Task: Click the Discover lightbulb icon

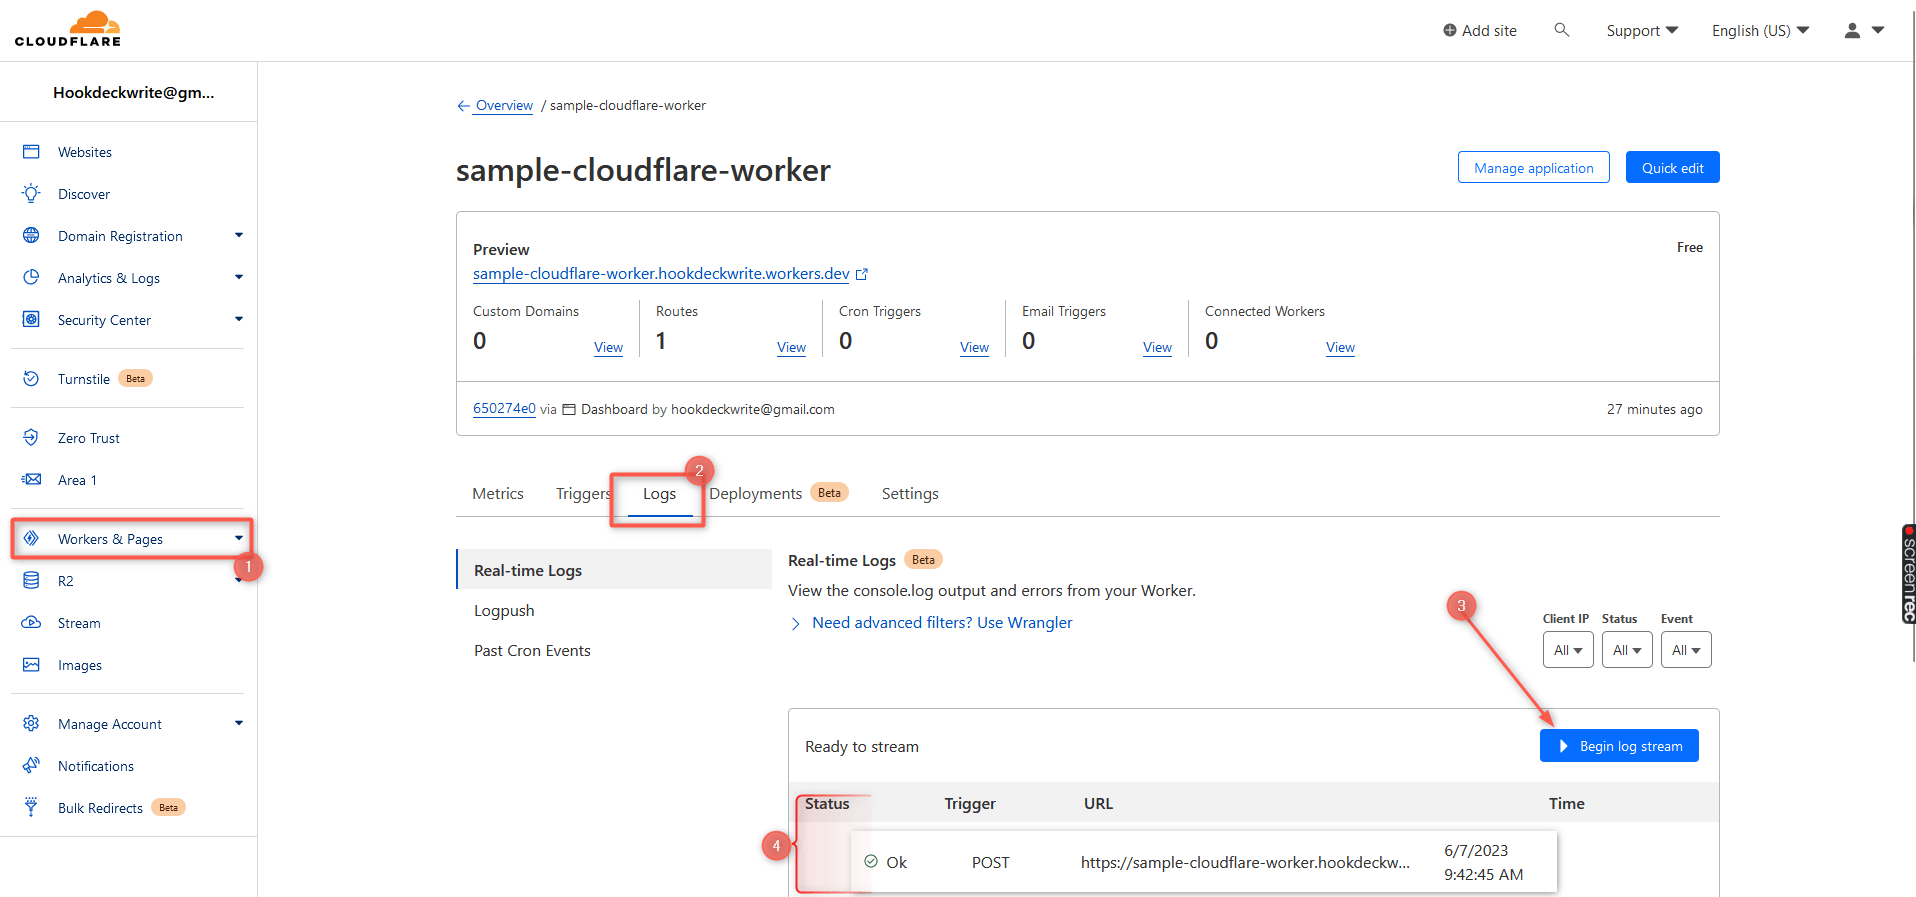Action: pos(31,194)
